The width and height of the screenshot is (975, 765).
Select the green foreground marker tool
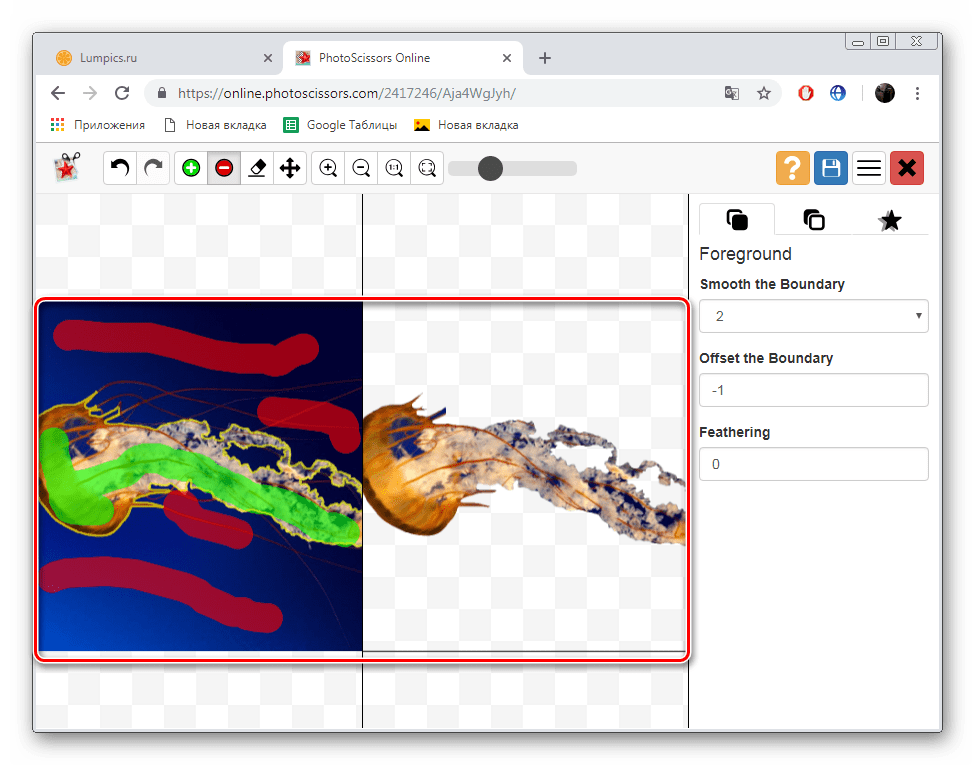(191, 168)
